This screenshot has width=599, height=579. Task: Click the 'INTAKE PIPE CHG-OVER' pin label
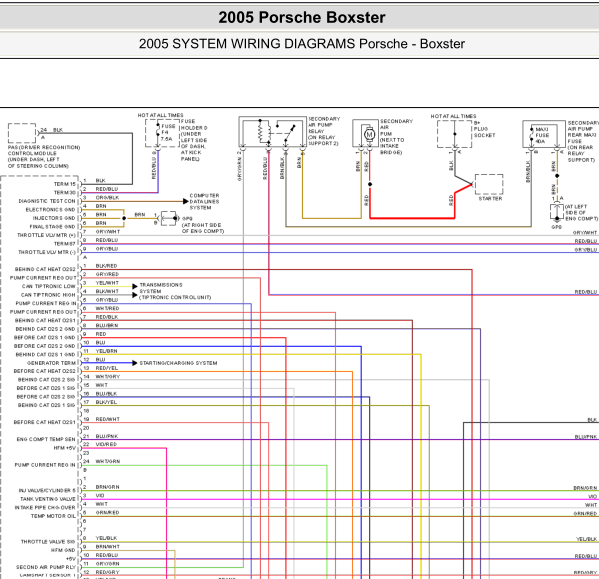45,508
